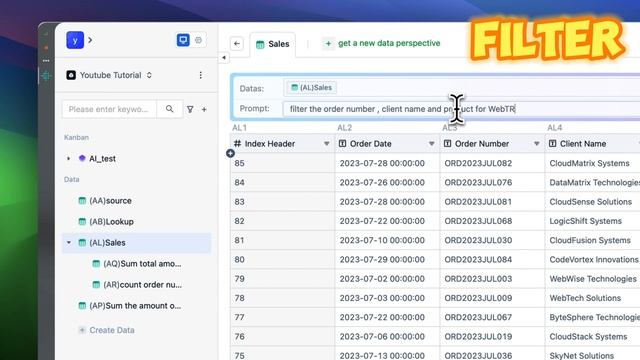Collapse the sidebar with the triangle handle
This screenshot has height=360, width=640.
[224, 58]
